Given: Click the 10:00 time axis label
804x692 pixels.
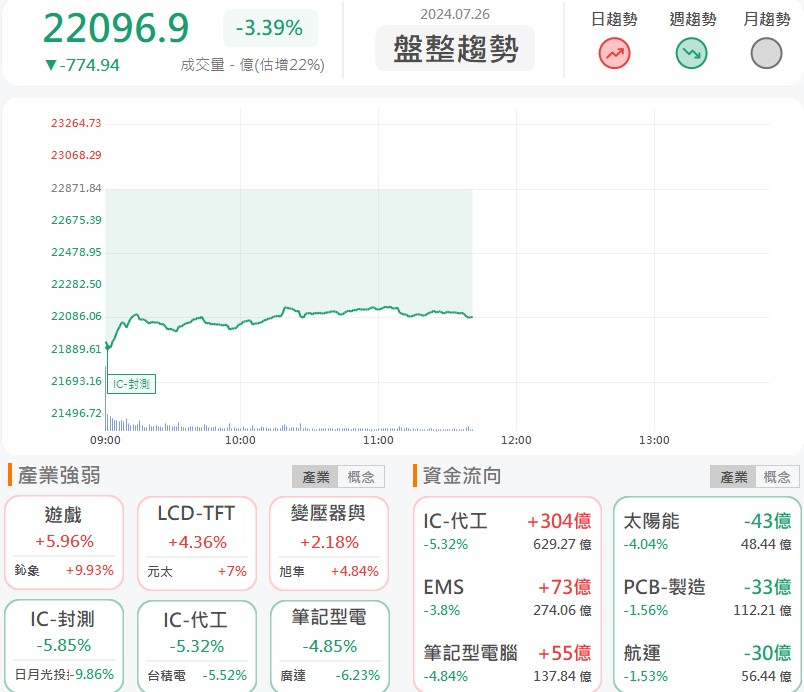Looking at the screenshot, I should point(240,440).
